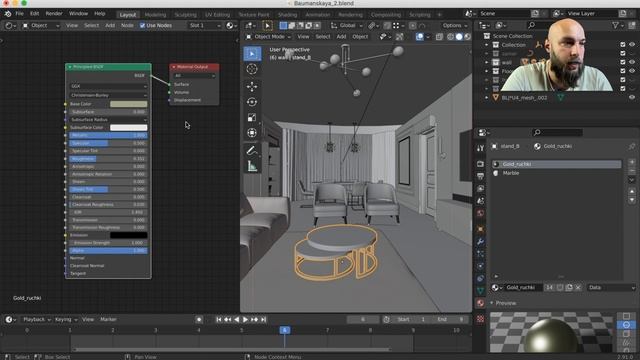This screenshot has width=640, height=360.
Task: Expand the BLI*U4_mesh_002 outliner row
Action: (487, 98)
